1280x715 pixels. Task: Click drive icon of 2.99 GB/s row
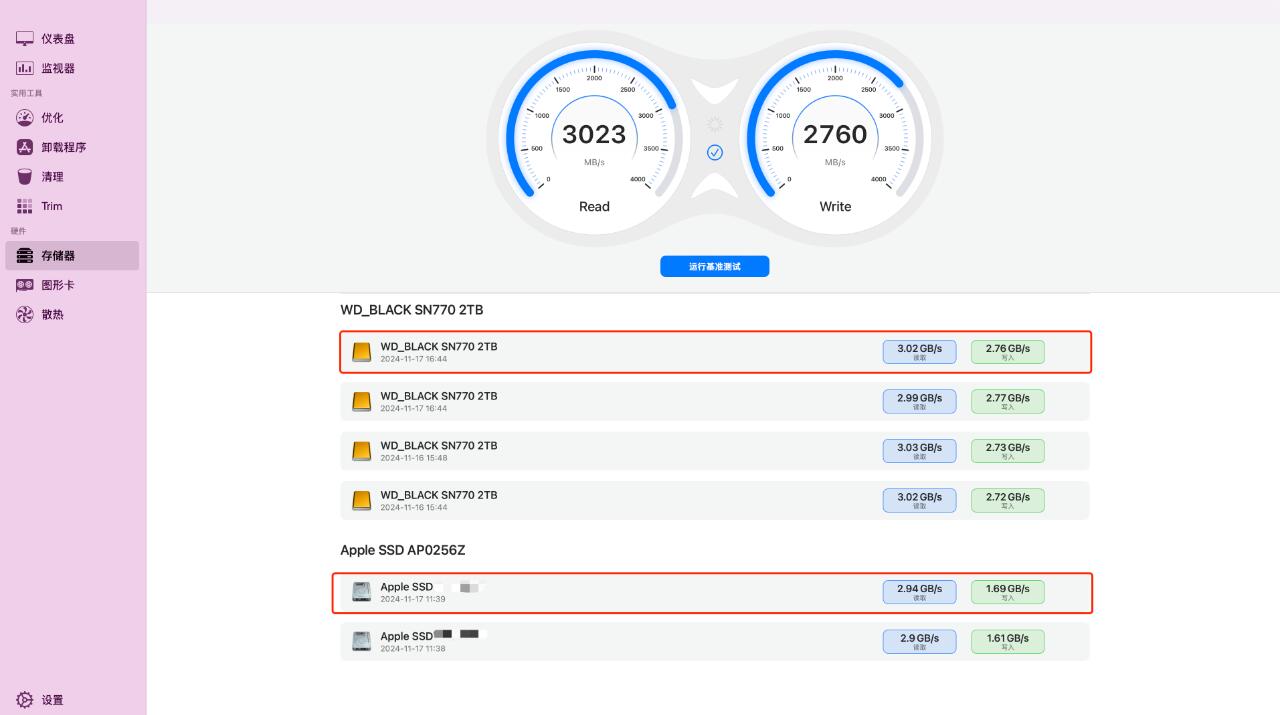coord(362,401)
